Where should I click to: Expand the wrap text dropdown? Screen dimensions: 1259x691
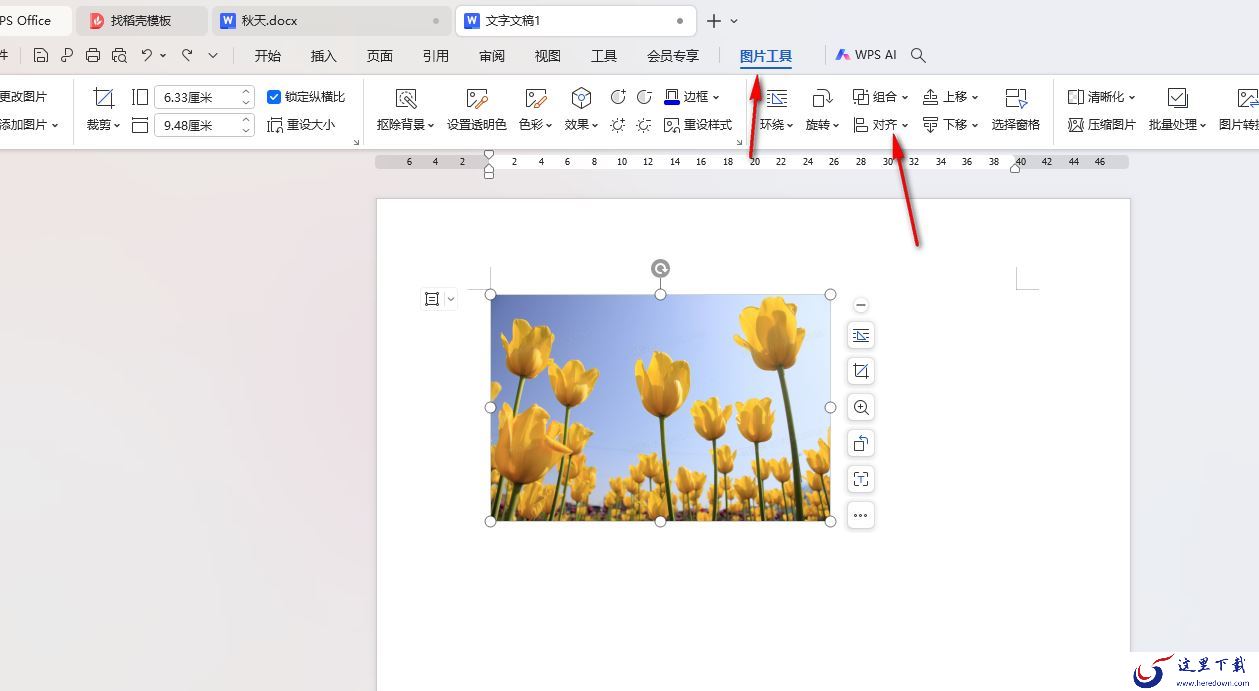click(776, 125)
